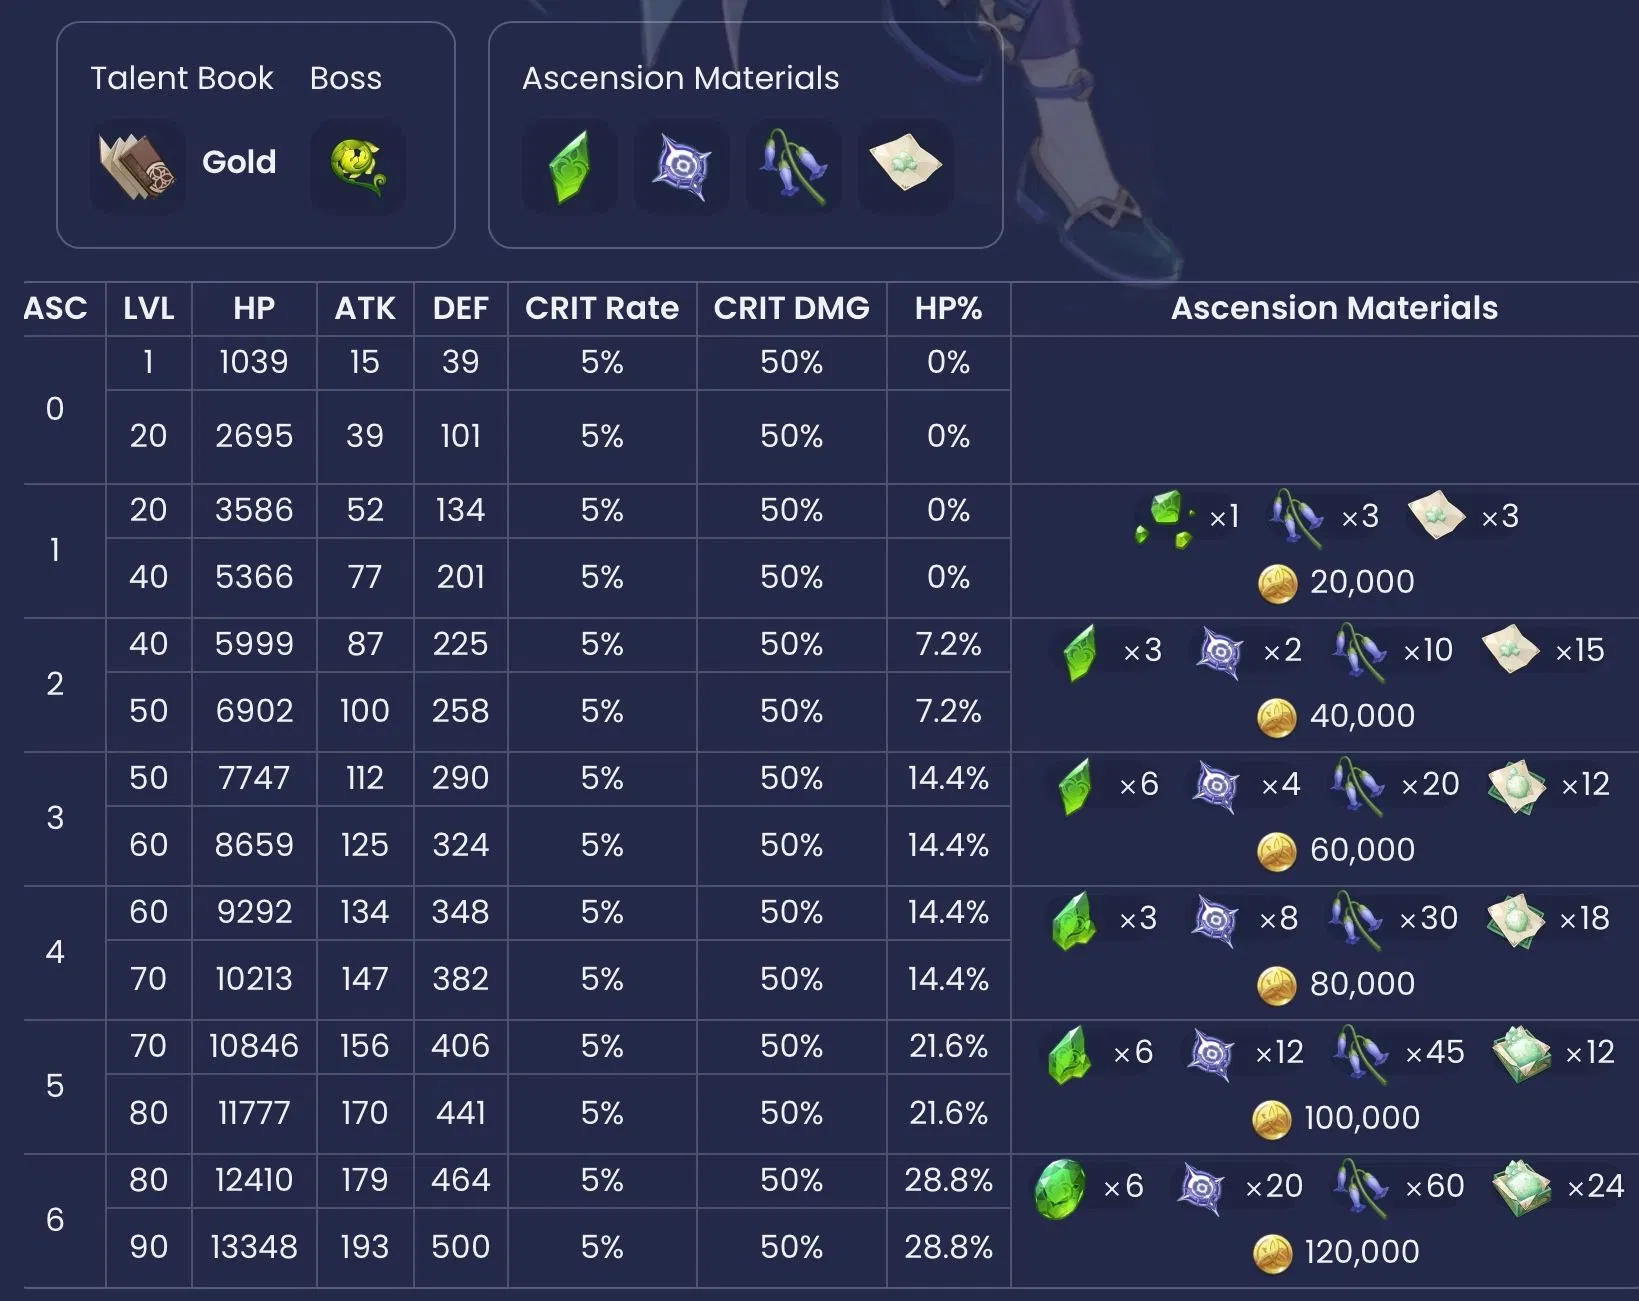Click the green sliver icon marked ×1

click(1165, 518)
